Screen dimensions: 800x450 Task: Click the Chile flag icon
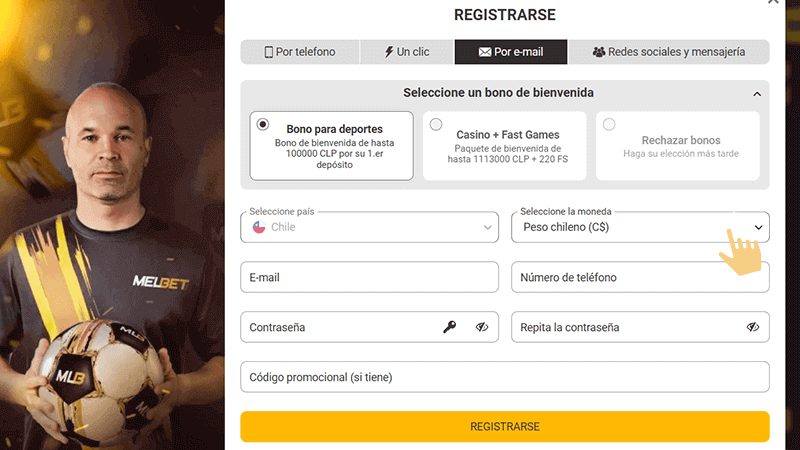[258, 227]
